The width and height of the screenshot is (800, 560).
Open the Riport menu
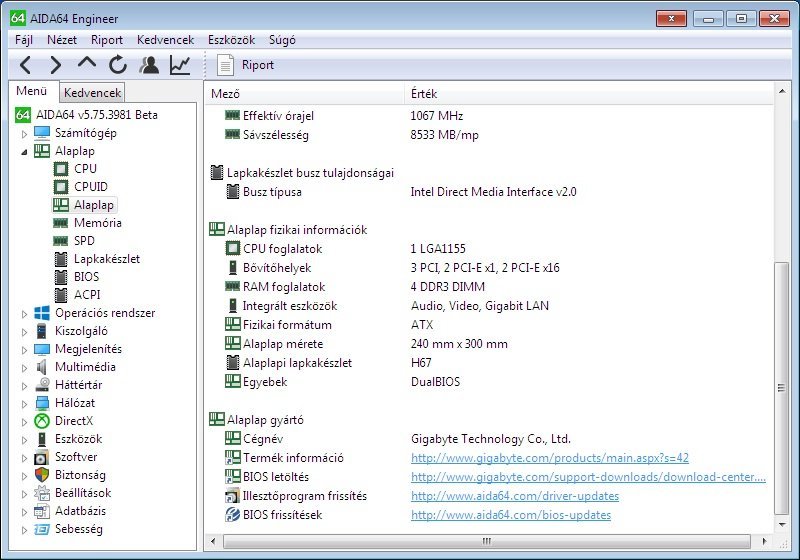107,40
